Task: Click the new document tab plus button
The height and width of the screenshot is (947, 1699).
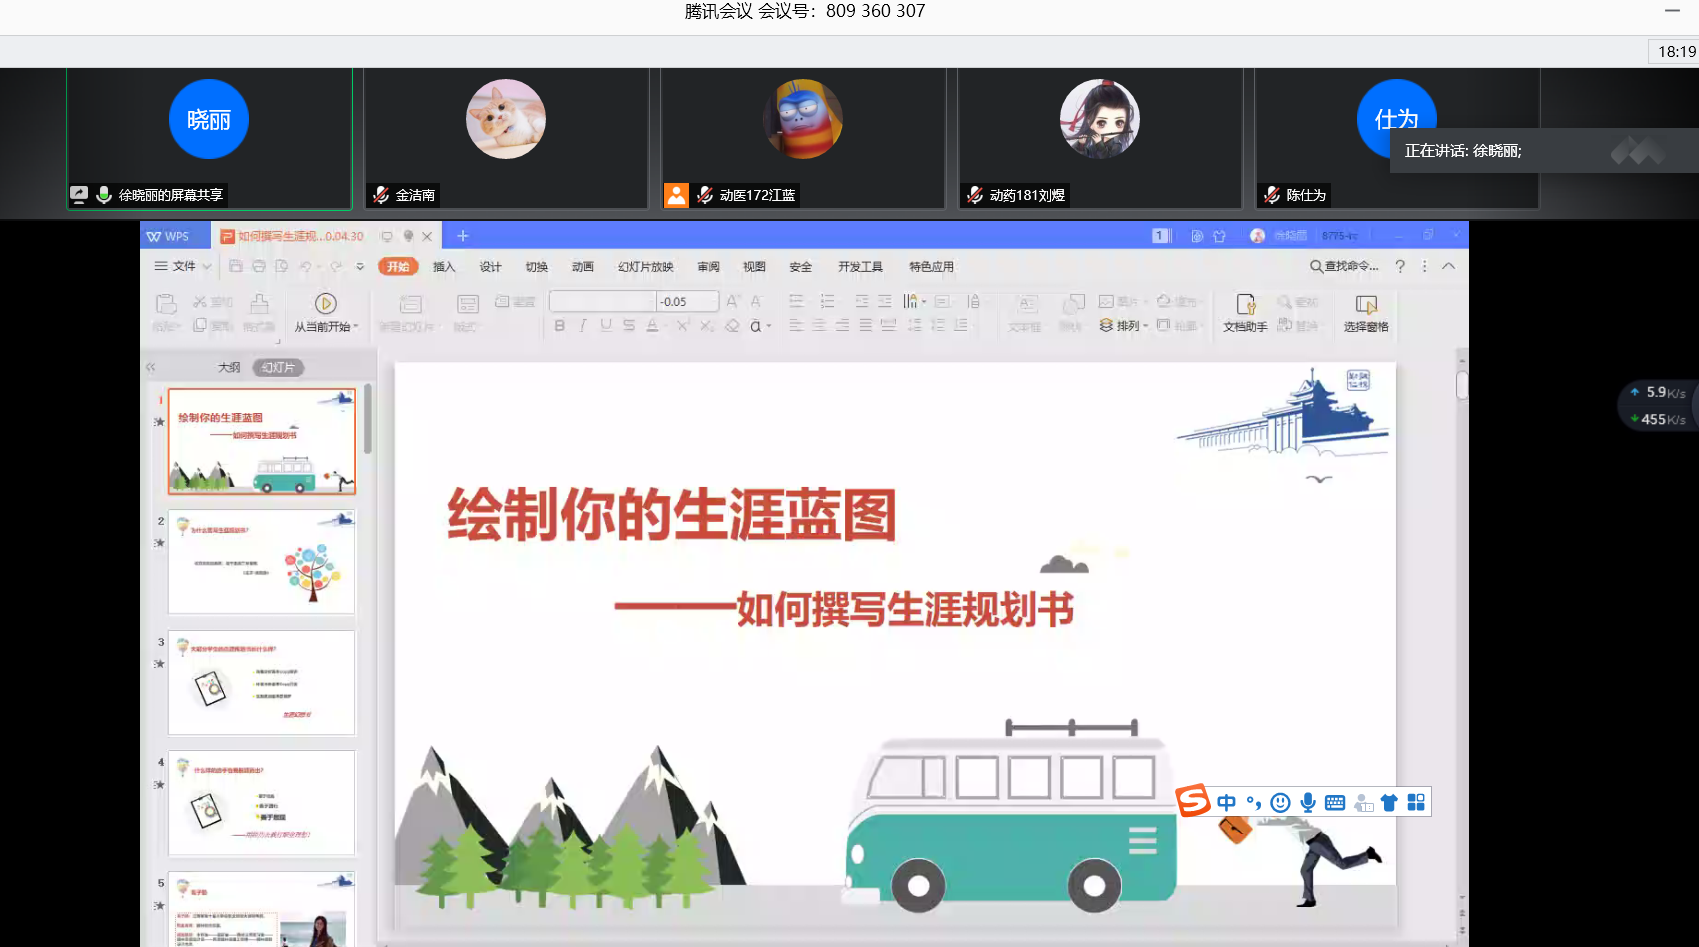Action: coord(462,236)
